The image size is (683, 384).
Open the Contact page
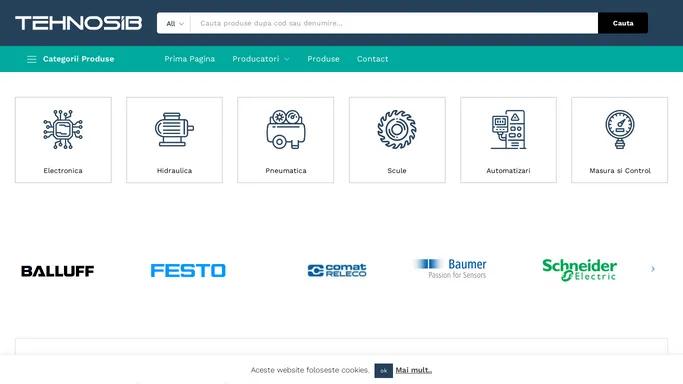coord(372,59)
